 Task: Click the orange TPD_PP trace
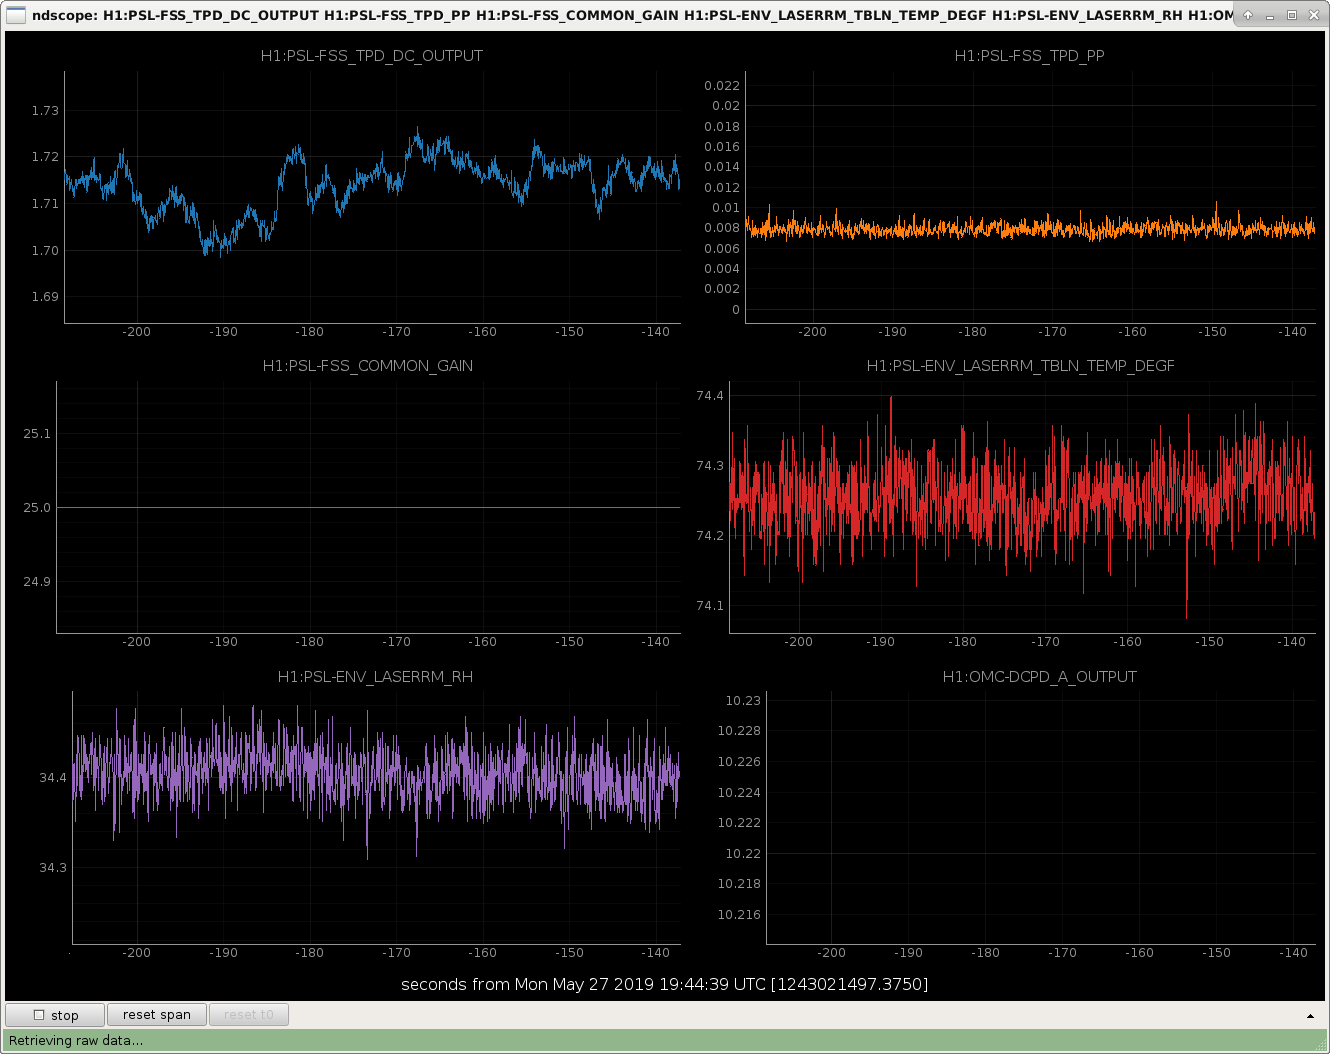pos(1030,228)
